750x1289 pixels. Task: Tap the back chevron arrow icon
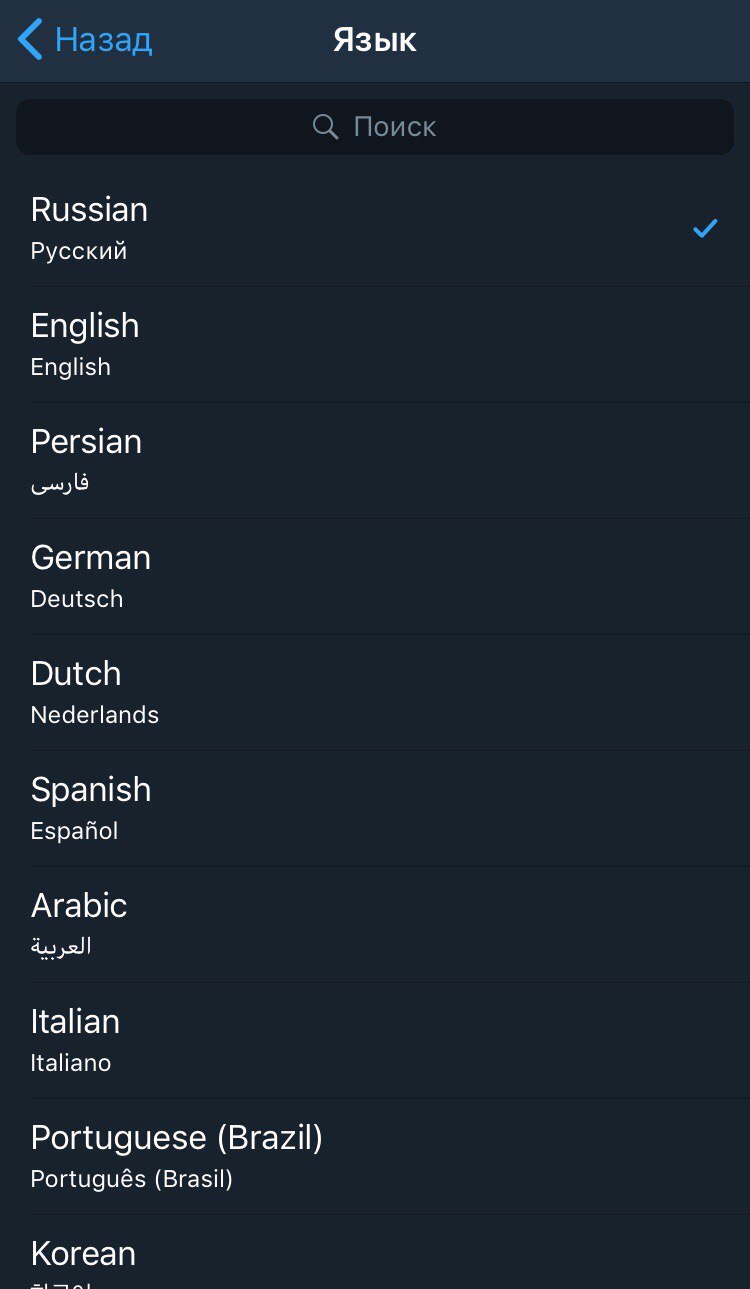tap(30, 40)
